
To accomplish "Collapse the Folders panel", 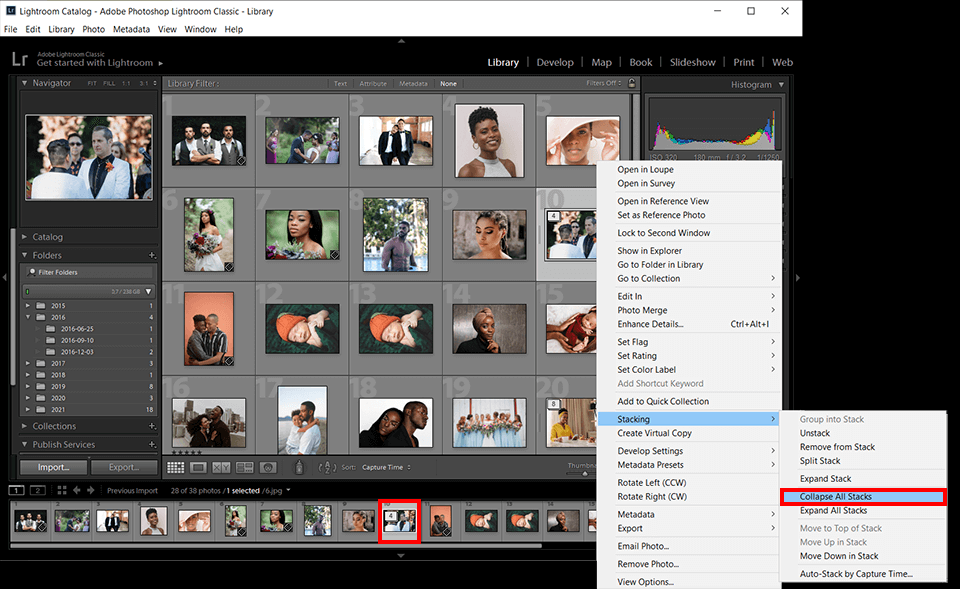I will (24, 255).
